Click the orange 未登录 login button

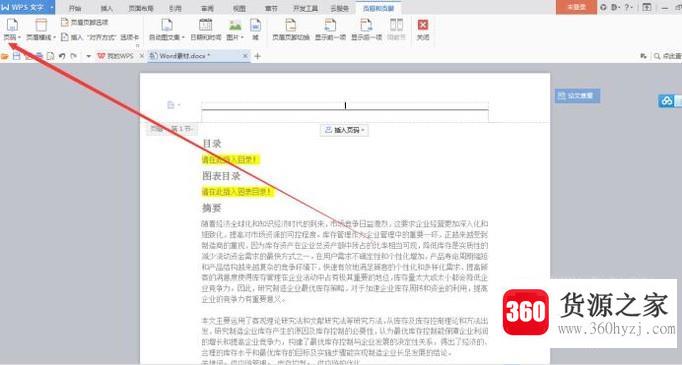(x=576, y=7)
